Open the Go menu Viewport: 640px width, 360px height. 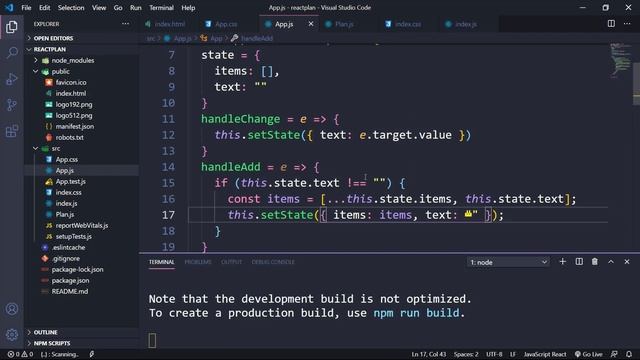[118, 7]
